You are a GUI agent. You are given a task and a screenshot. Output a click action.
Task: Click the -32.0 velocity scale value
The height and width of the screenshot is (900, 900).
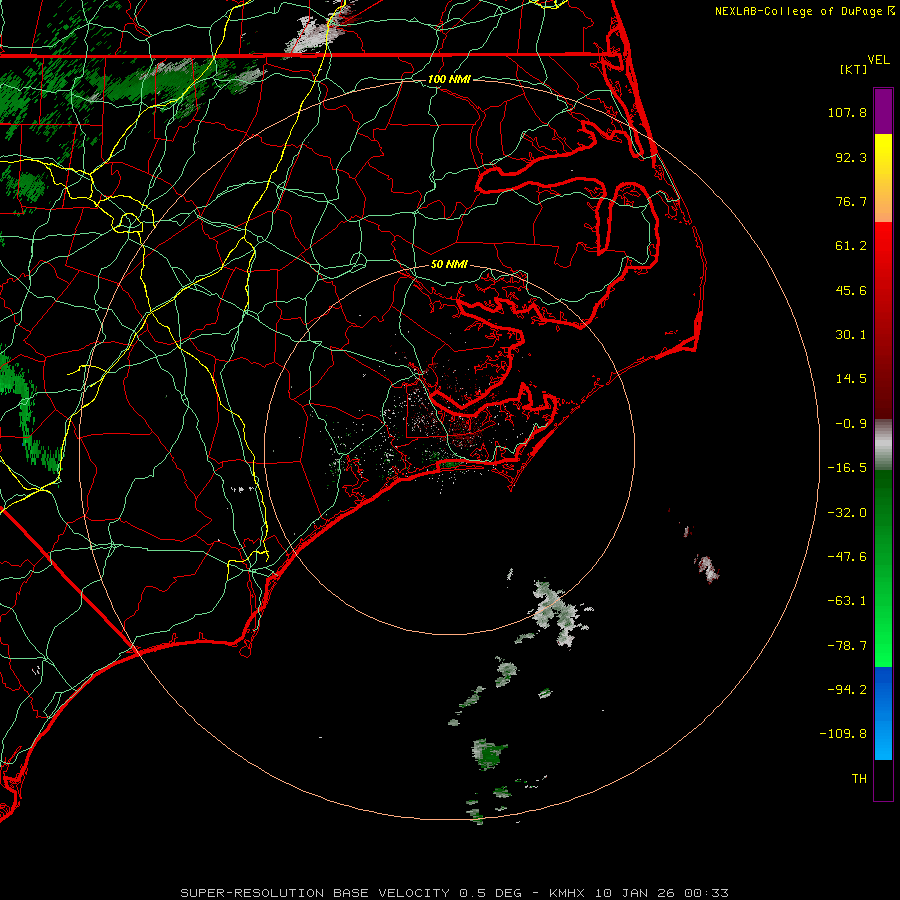(847, 513)
